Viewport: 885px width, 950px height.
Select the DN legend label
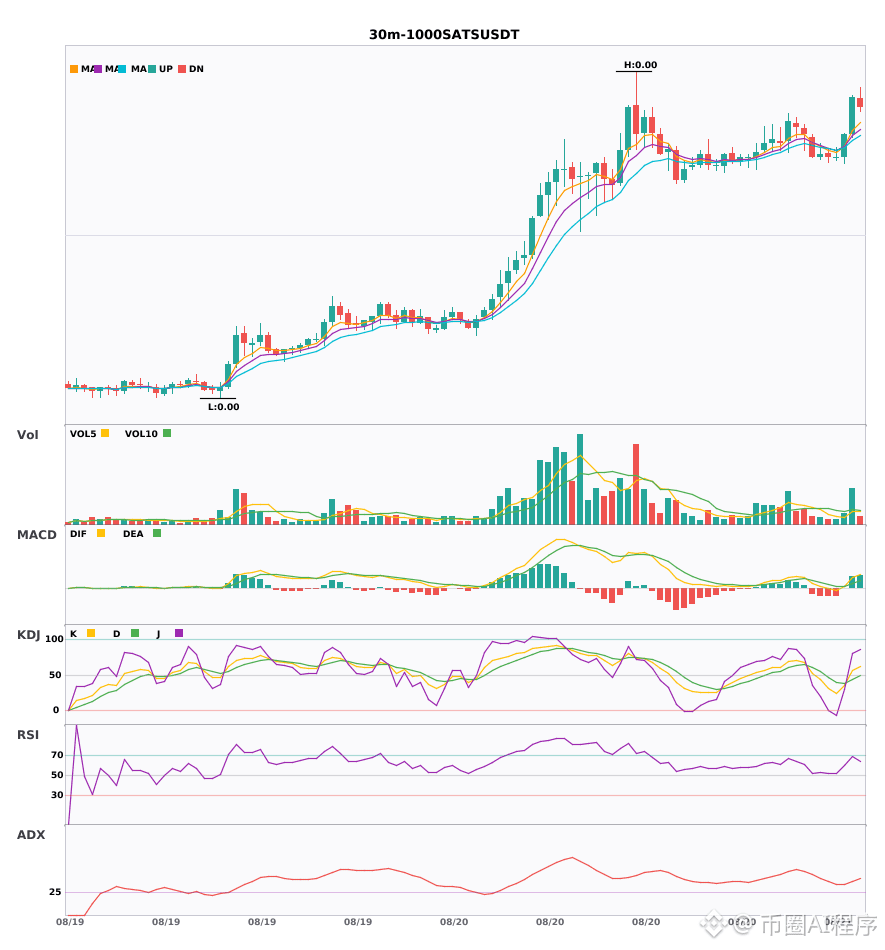pyautogui.click(x=196, y=69)
